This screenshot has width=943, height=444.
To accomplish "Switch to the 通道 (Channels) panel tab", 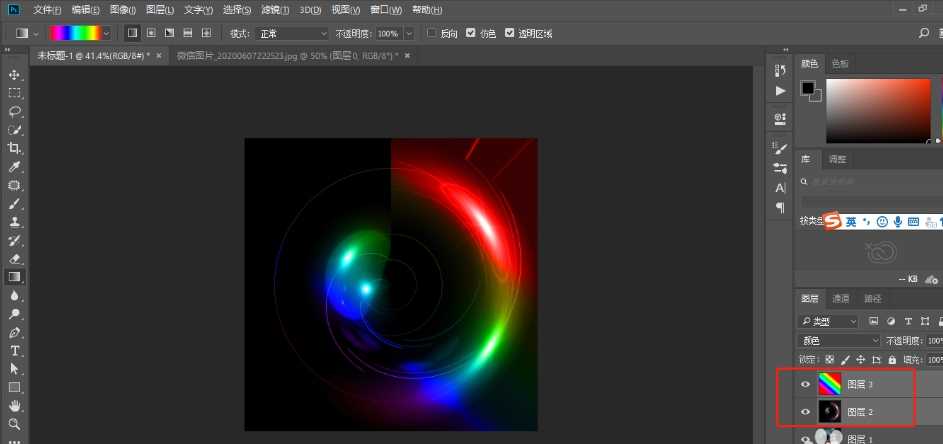I will click(x=841, y=298).
